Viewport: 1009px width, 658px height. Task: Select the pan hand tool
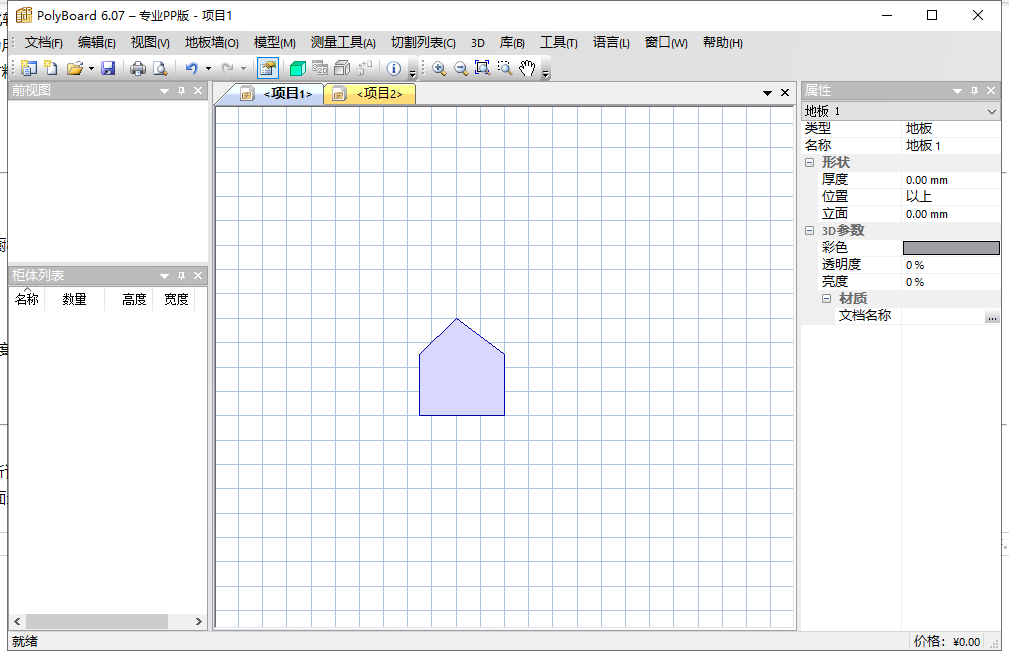(527, 68)
